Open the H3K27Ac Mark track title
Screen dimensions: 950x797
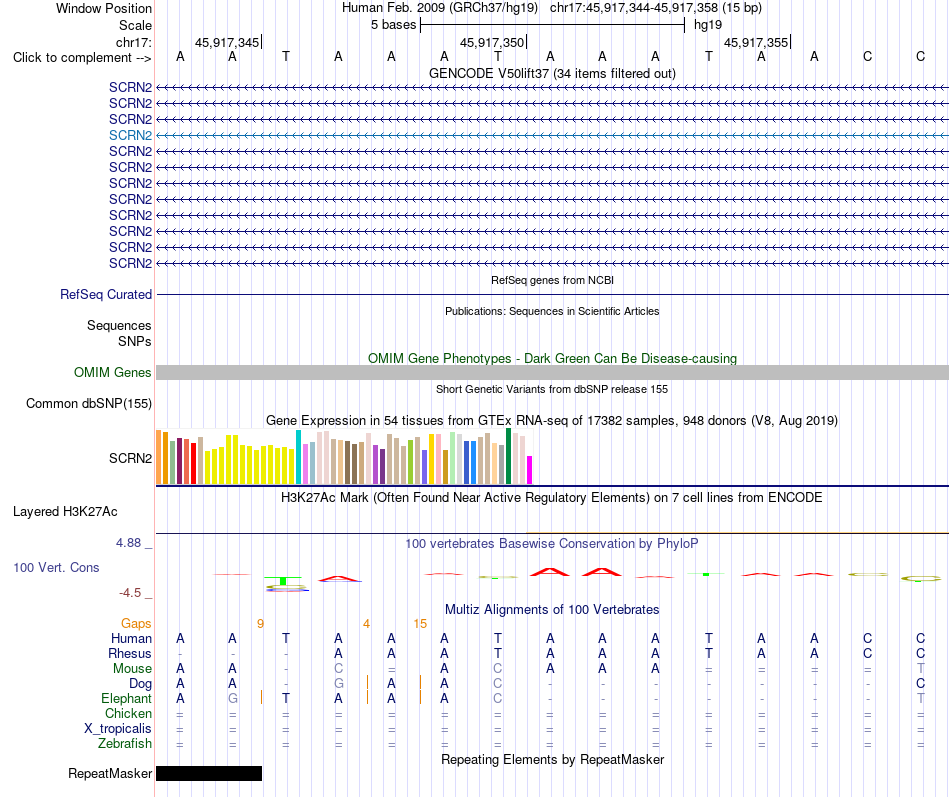click(552, 498)
